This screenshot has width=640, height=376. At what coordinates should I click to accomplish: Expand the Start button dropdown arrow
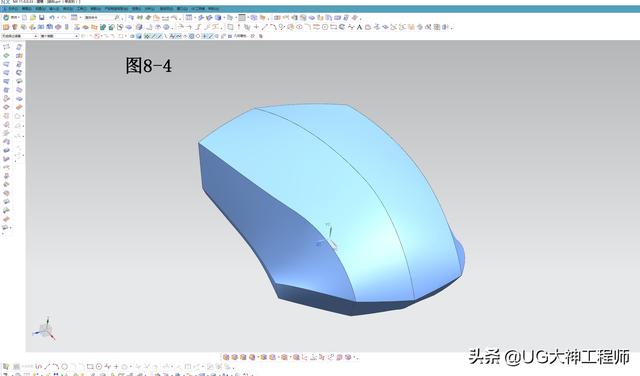click(20, 18)
